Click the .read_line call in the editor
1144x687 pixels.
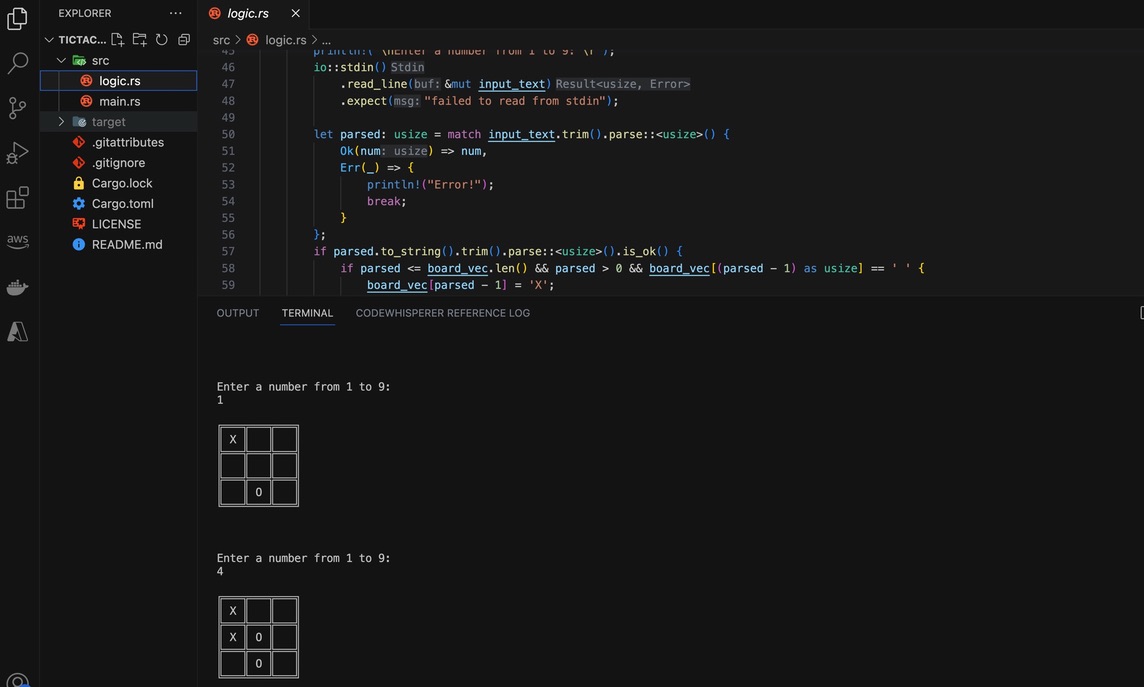pyautogui.click(x=374, y=84)
